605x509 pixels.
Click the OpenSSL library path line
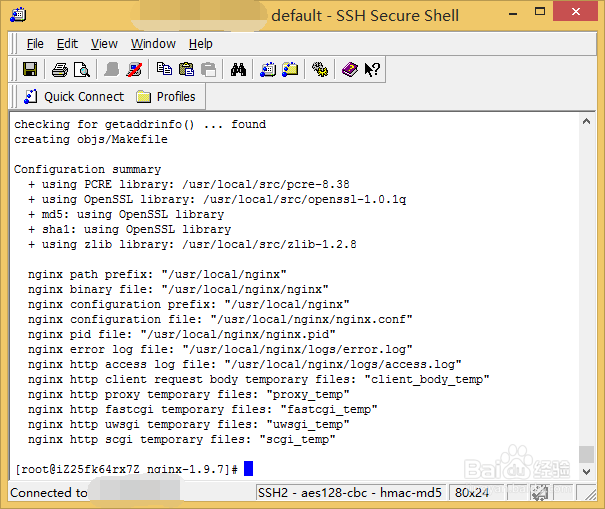pos(217,200)
